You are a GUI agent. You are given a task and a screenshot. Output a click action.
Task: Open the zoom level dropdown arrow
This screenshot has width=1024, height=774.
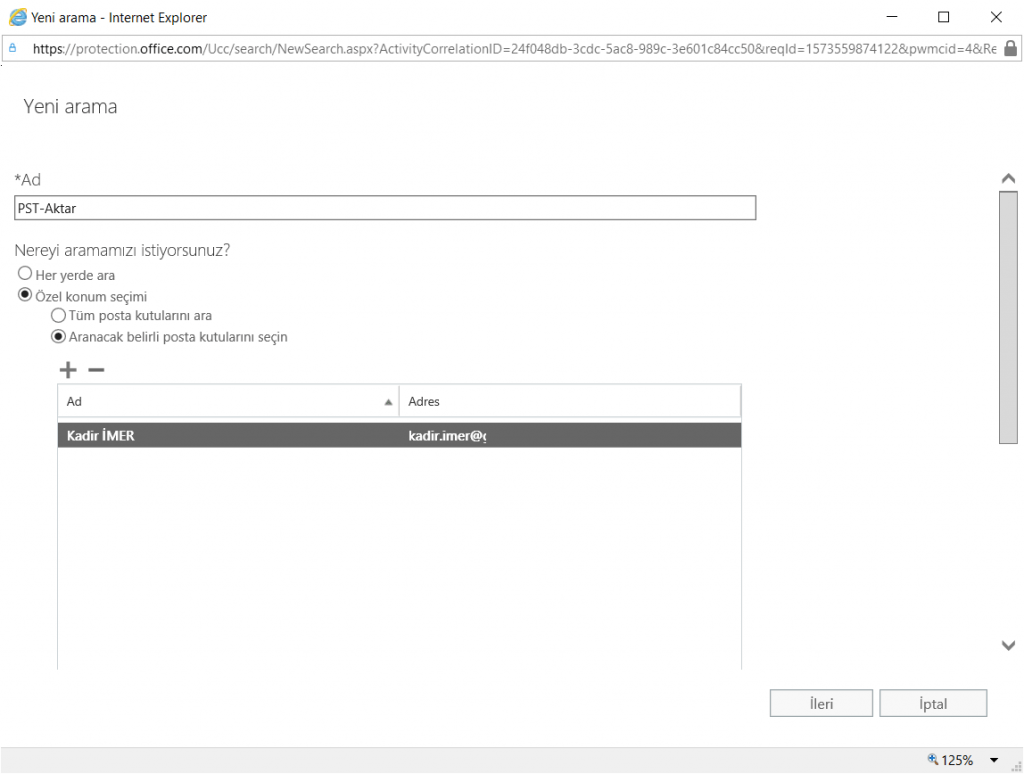[994, 760]
